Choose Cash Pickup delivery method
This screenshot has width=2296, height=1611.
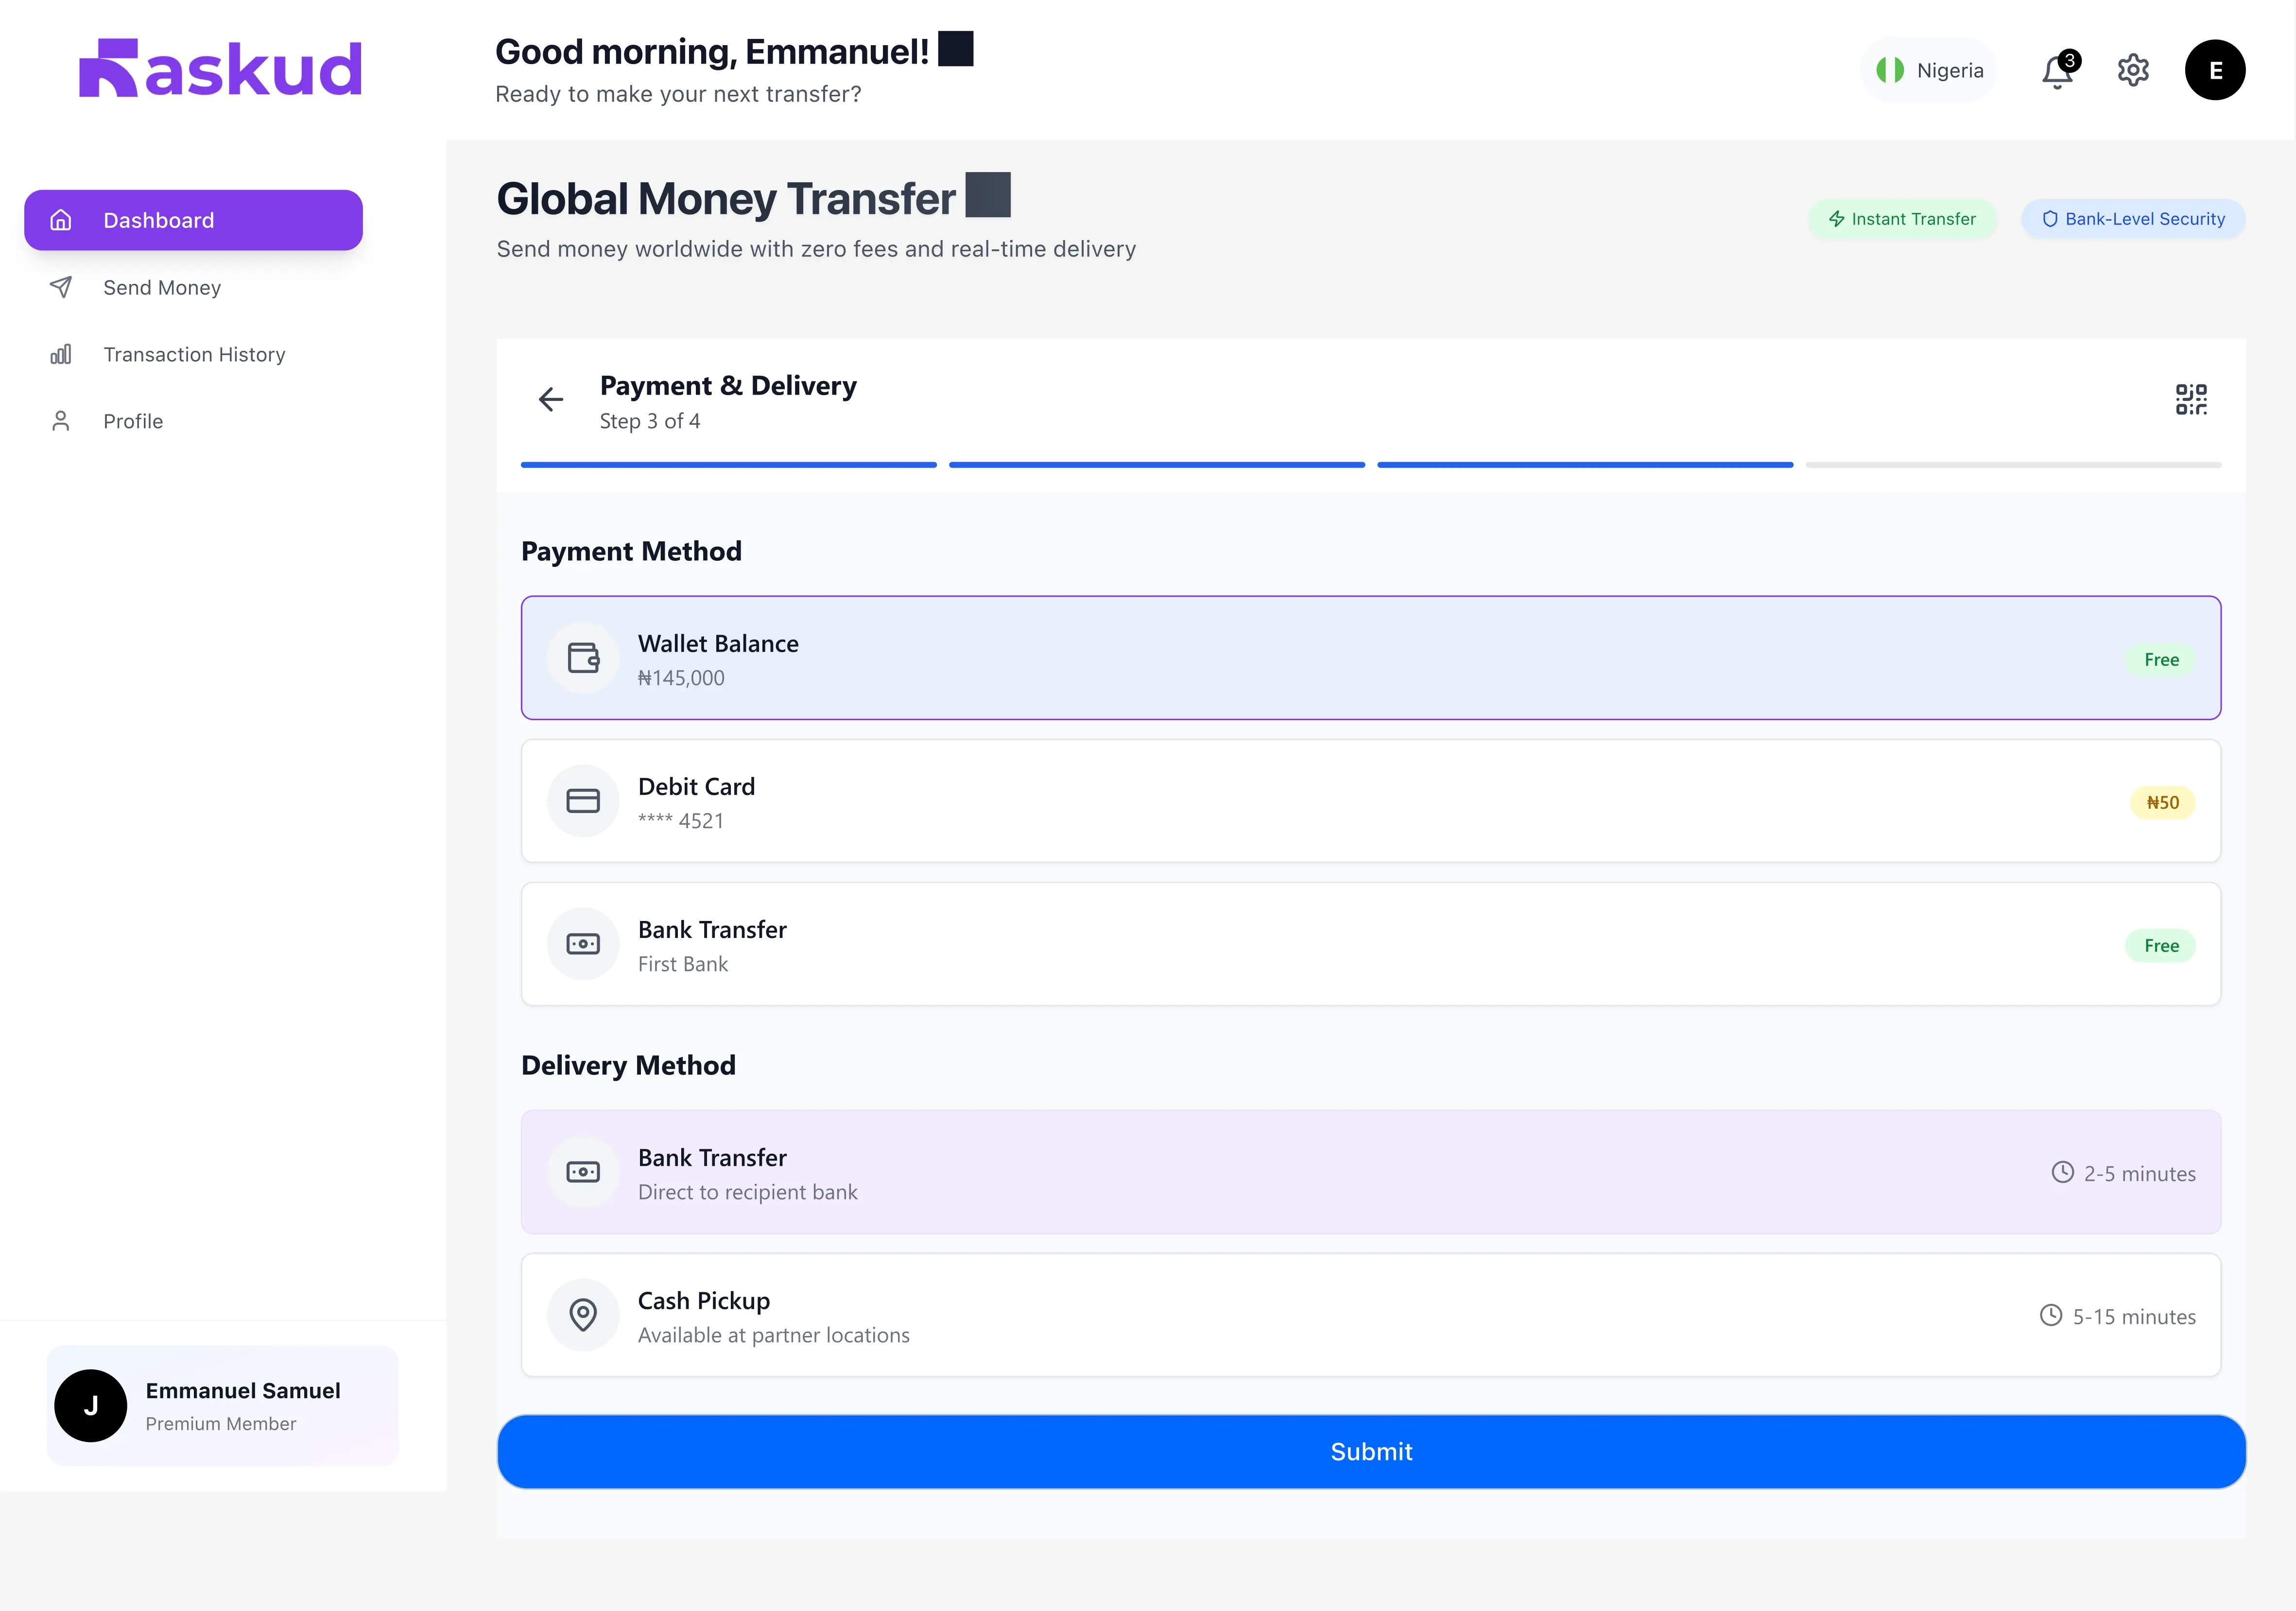click(x=1371, y=1315)
